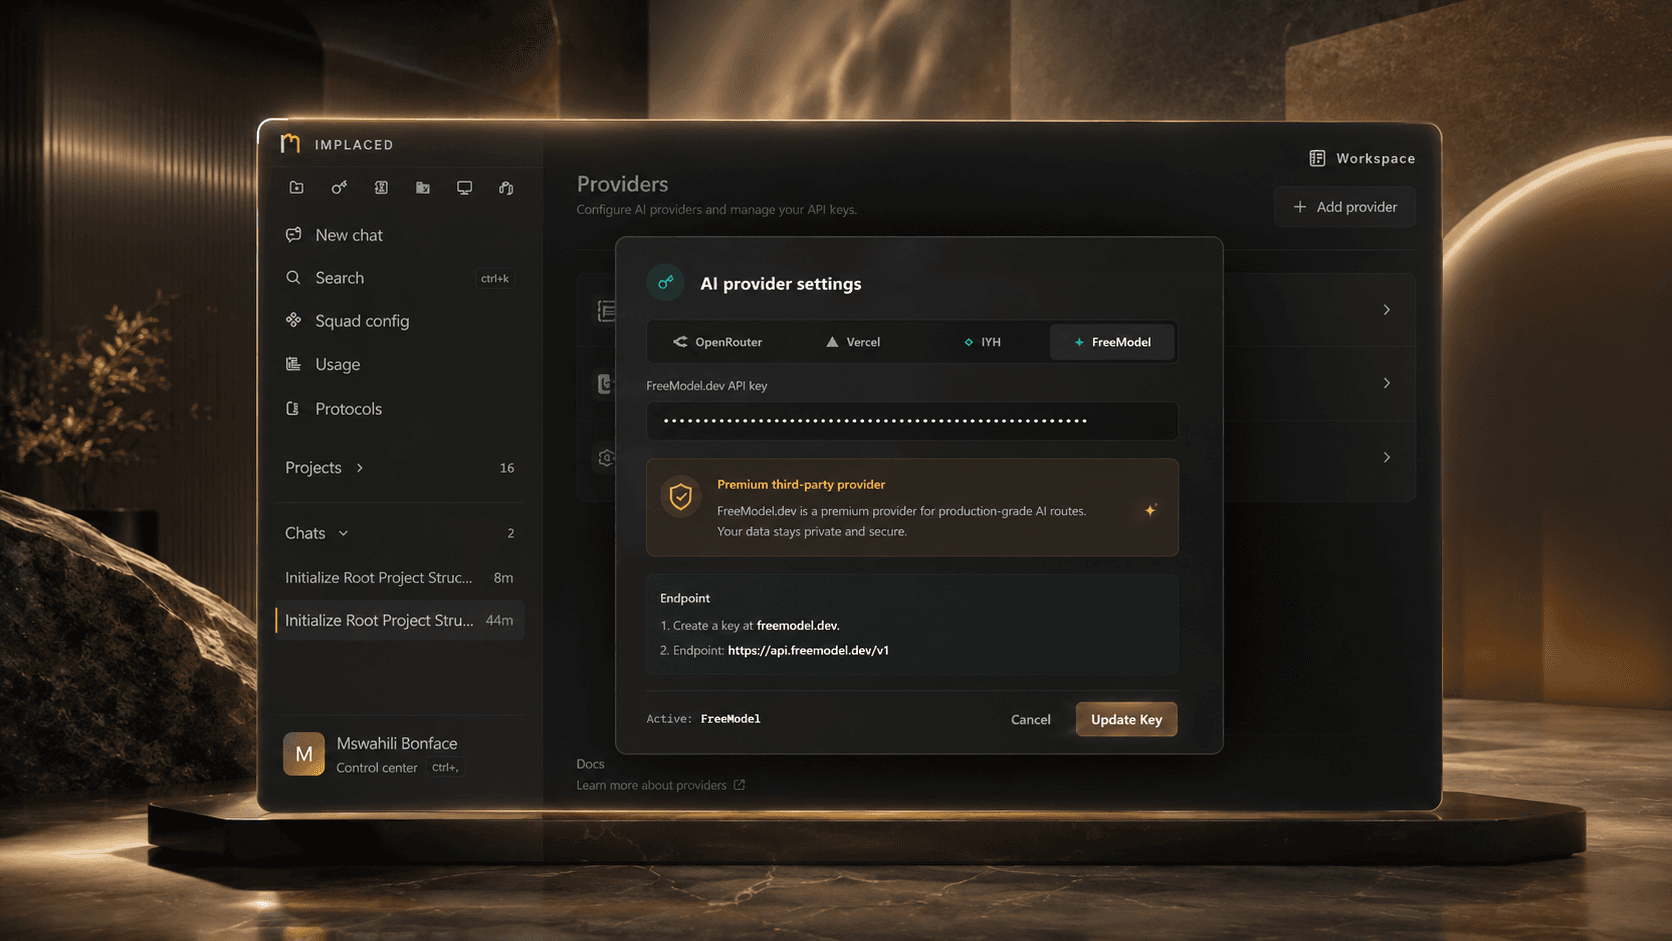Click the monitor icon in sidebar toolbar

464,188
